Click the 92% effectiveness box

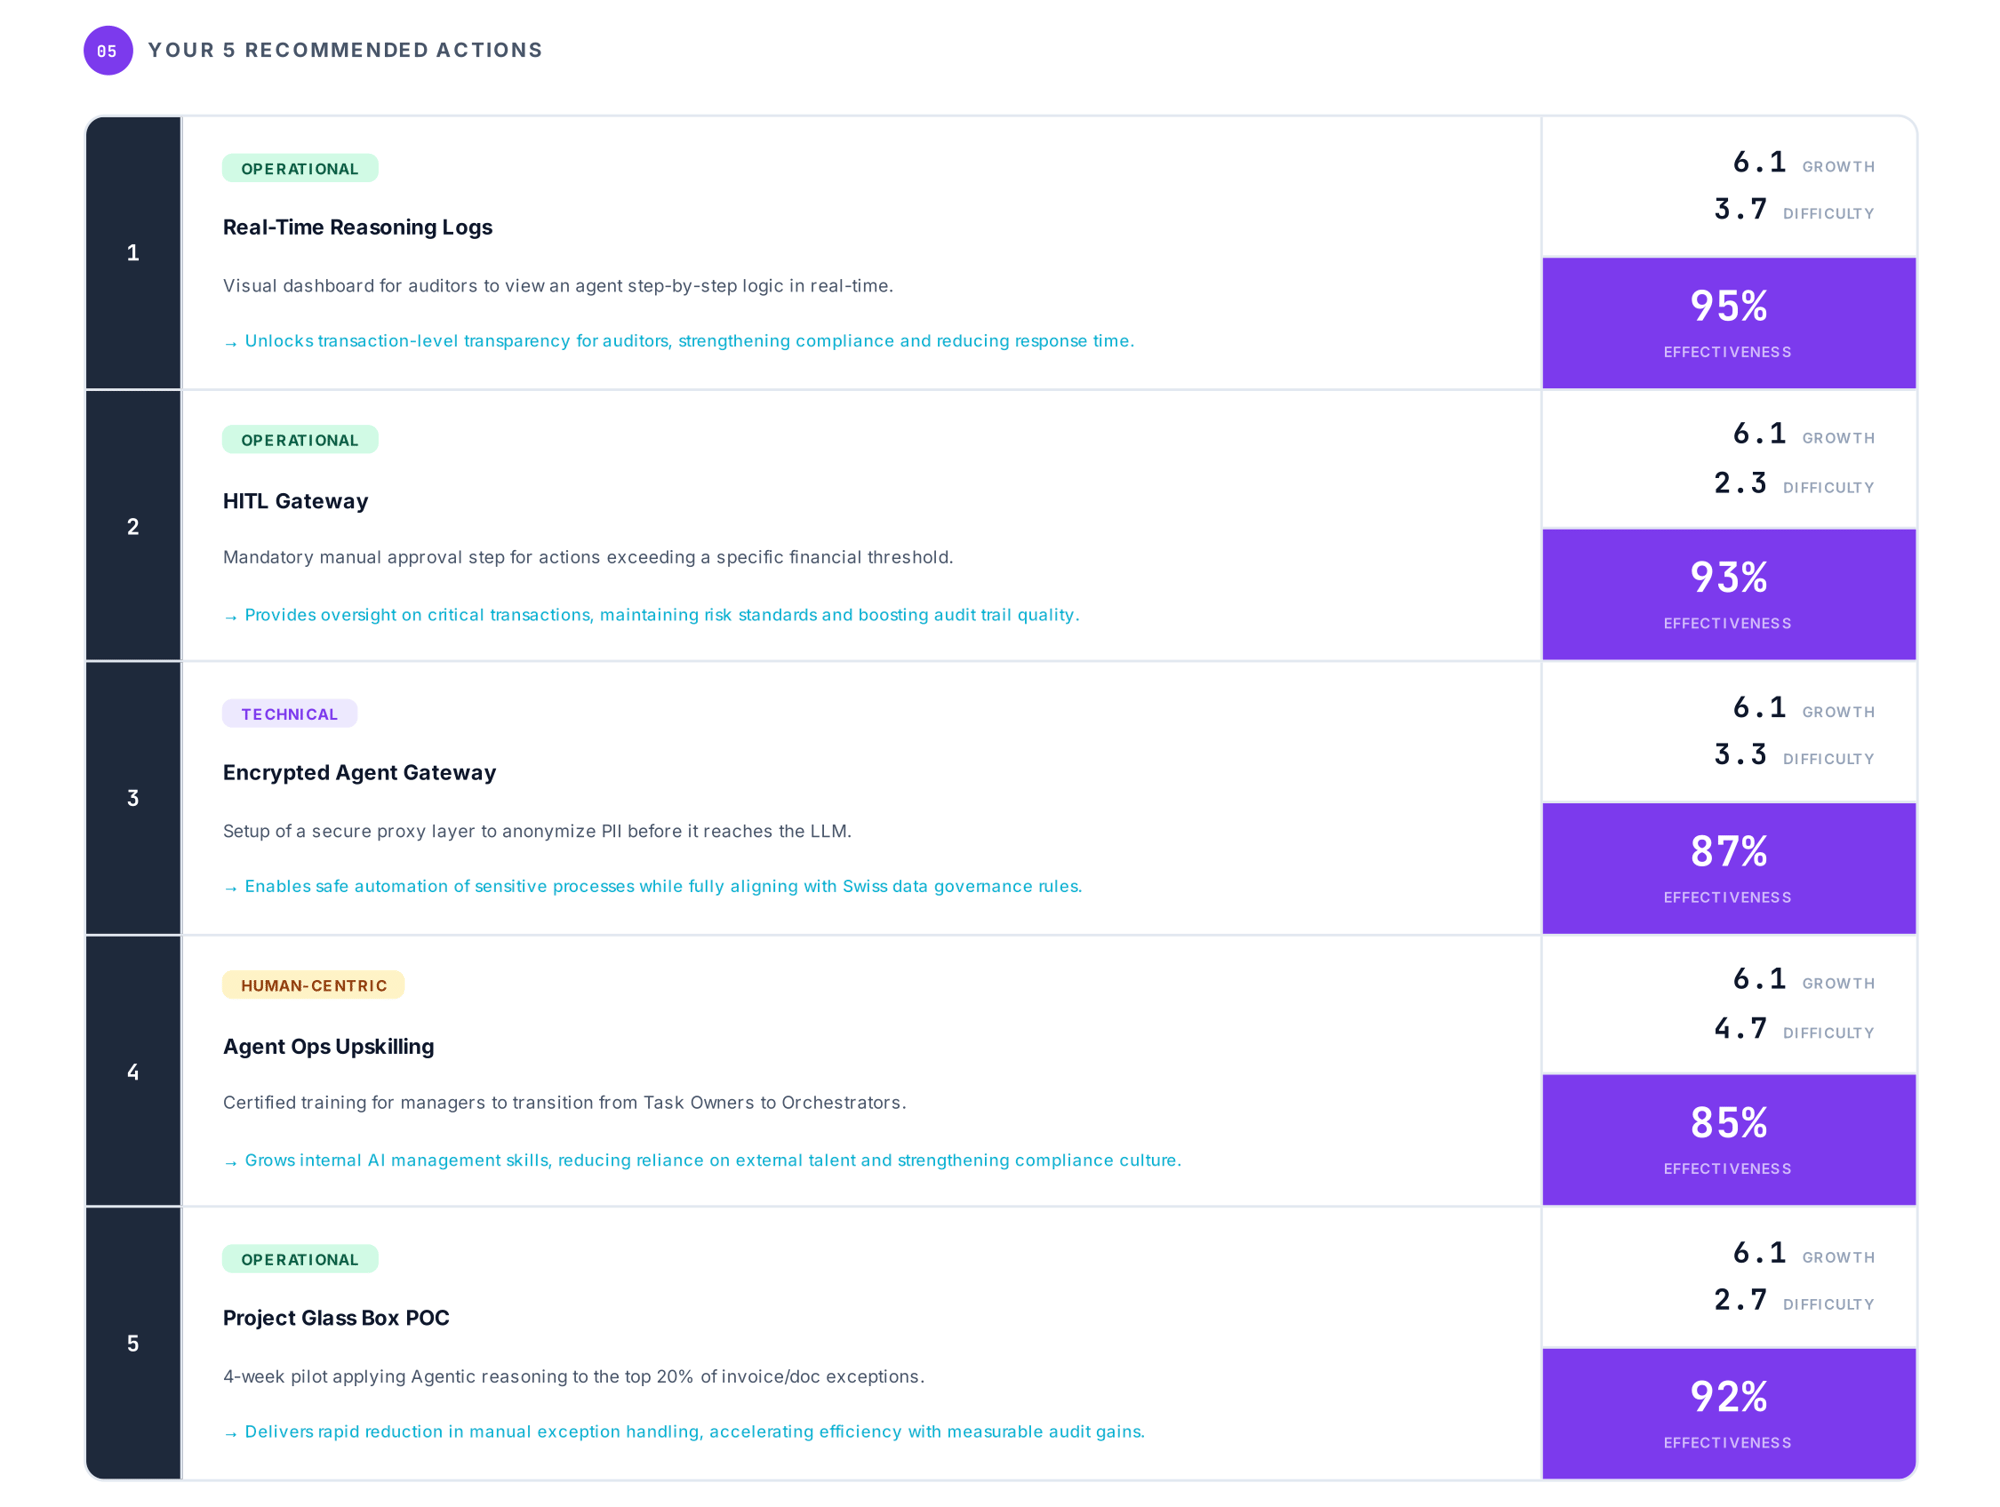click(1729, 1413)
